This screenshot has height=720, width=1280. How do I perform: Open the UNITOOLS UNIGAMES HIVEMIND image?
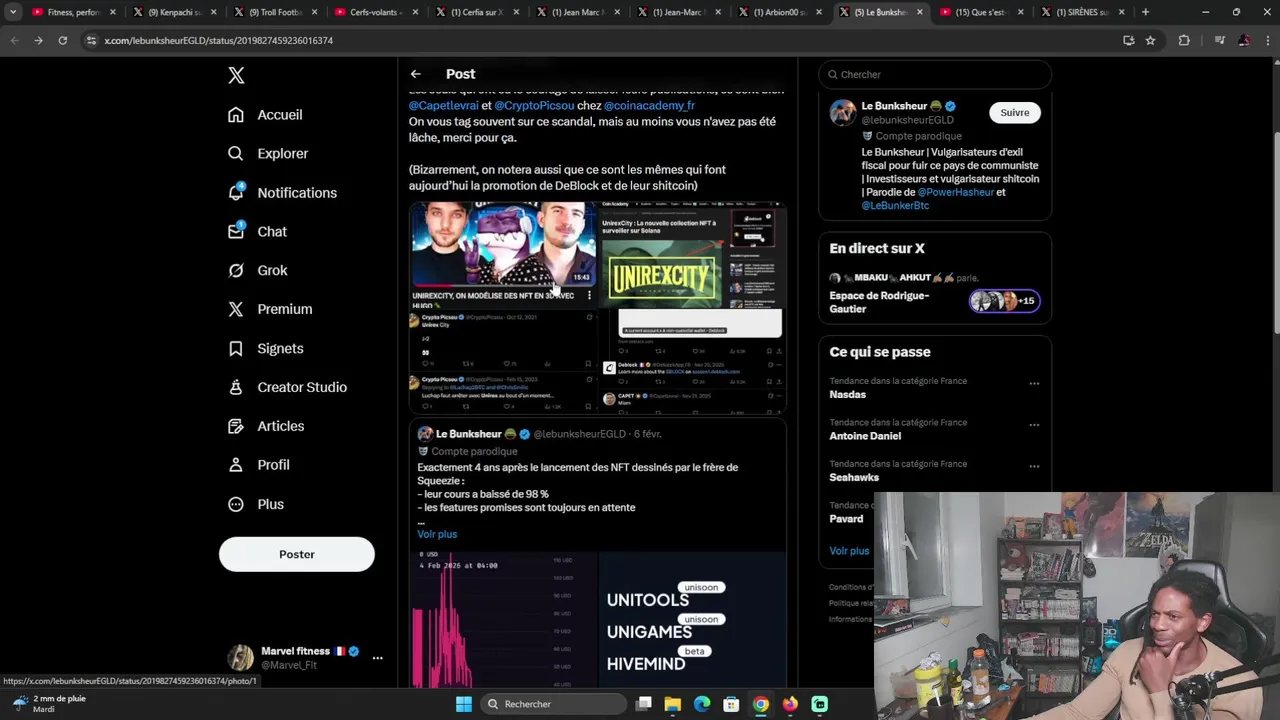(692, 620)
